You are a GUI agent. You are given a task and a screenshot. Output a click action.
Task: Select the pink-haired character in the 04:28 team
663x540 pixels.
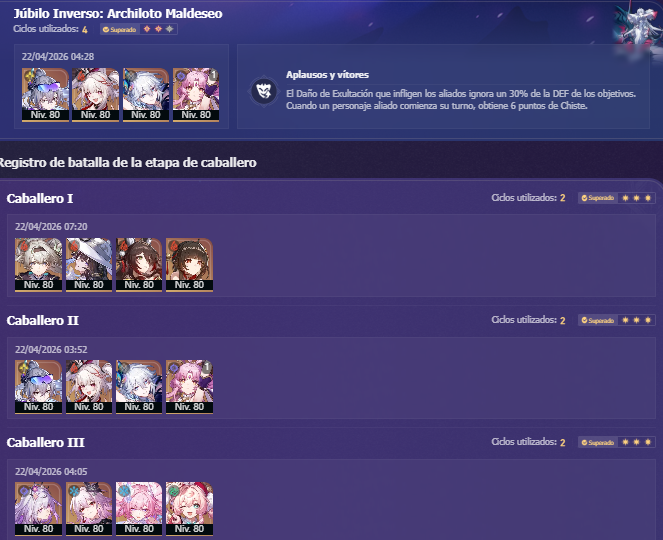point(196,95)
